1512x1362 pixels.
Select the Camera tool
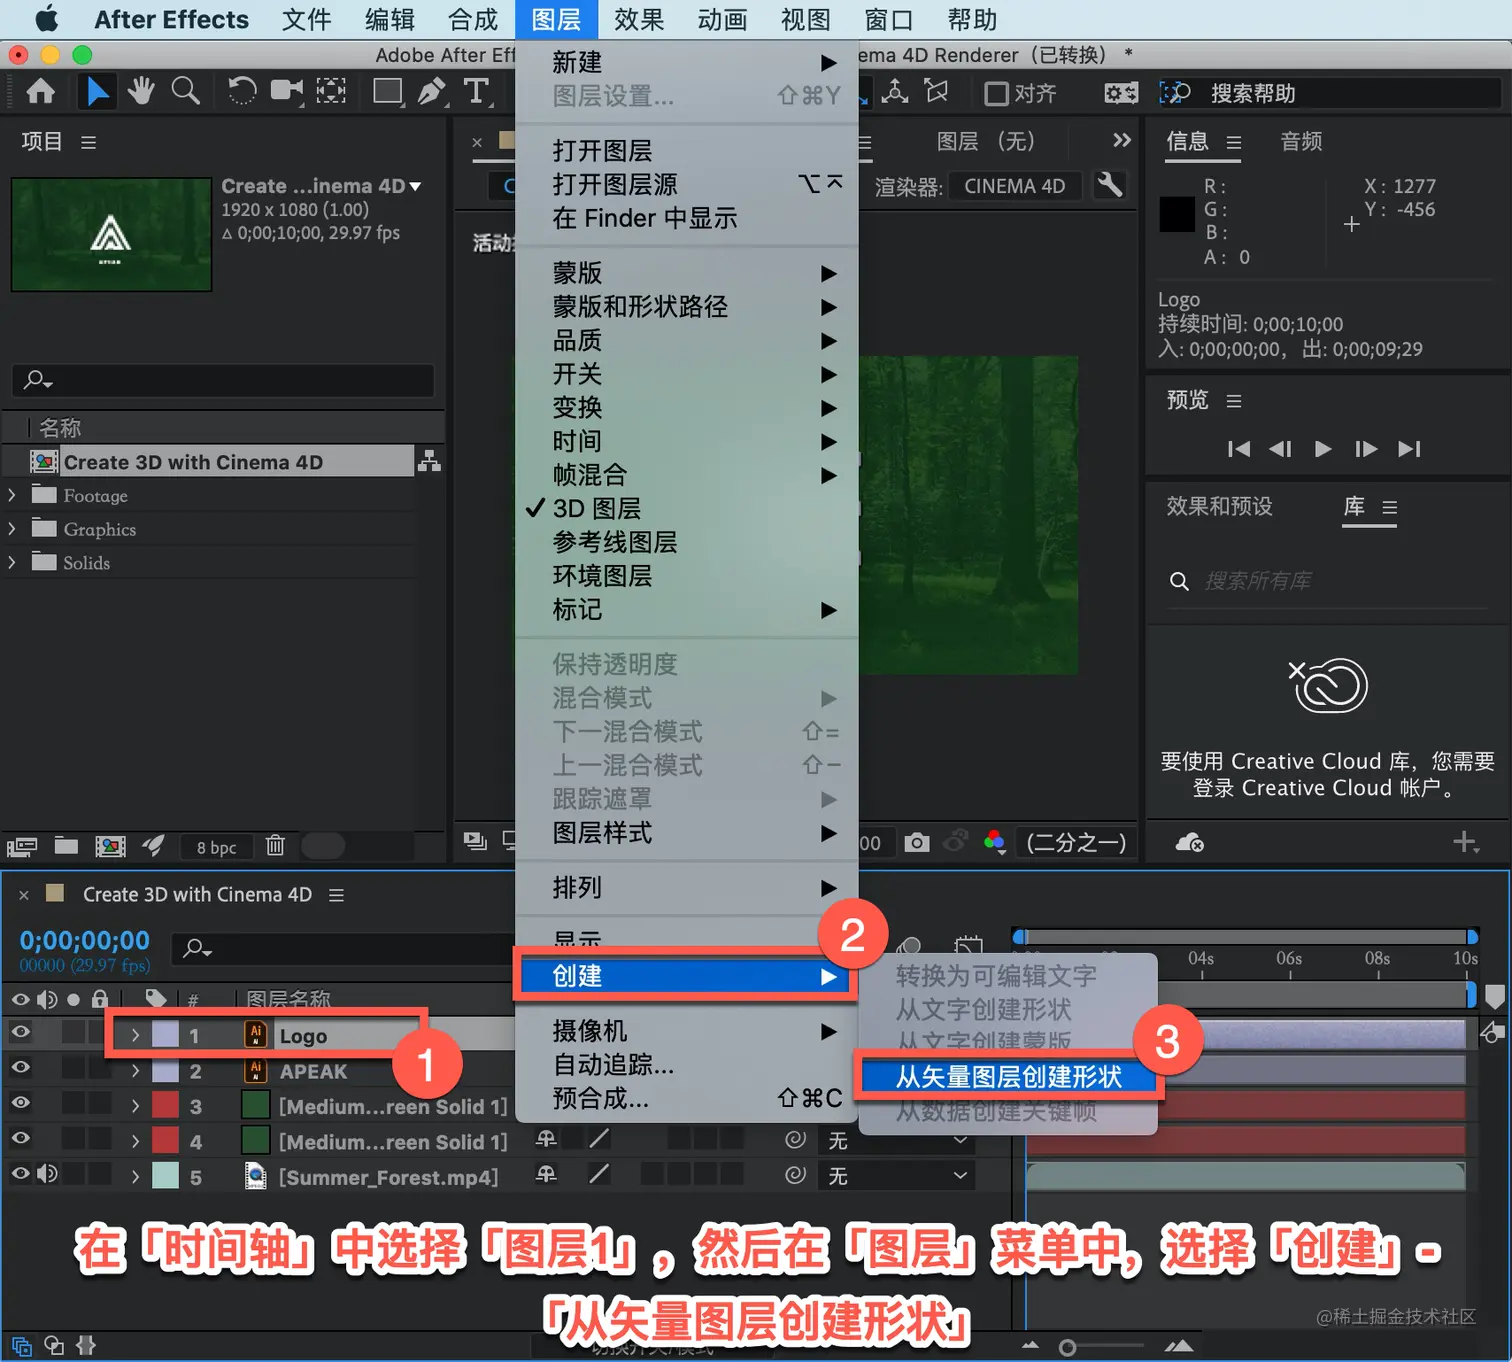(287, 91)
